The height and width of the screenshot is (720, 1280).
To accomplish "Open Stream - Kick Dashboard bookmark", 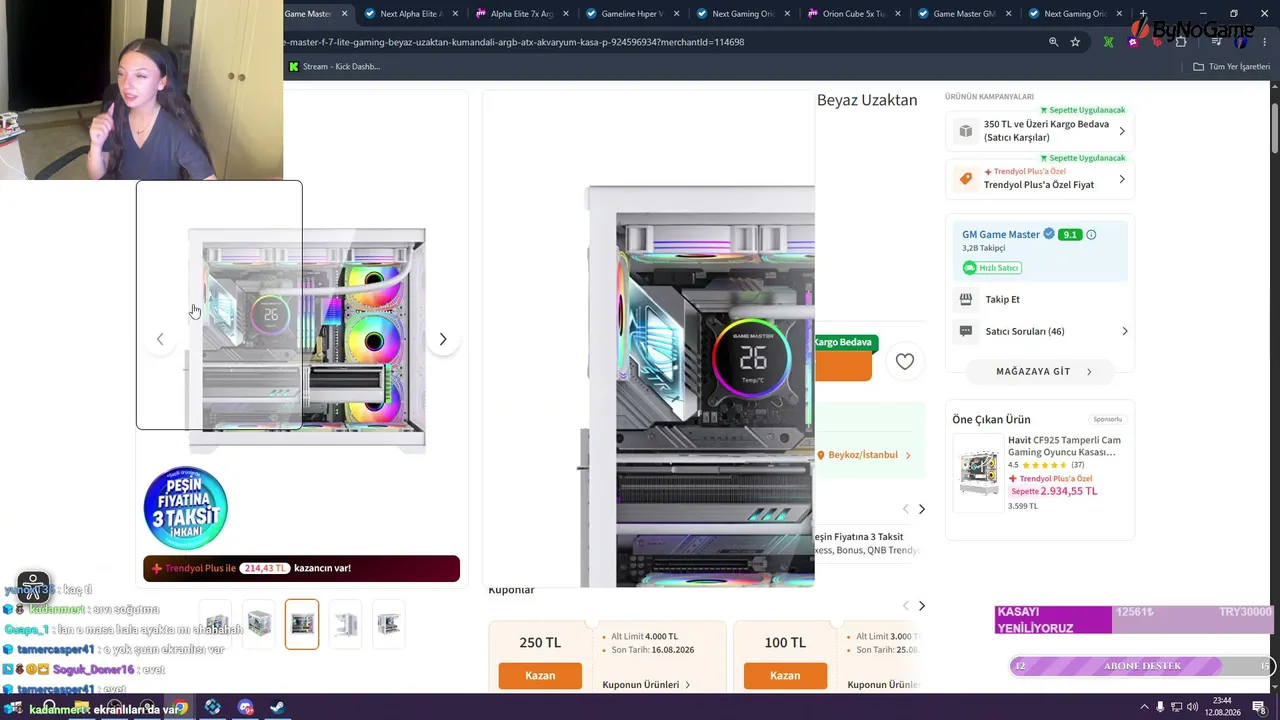I will point(334,67).
